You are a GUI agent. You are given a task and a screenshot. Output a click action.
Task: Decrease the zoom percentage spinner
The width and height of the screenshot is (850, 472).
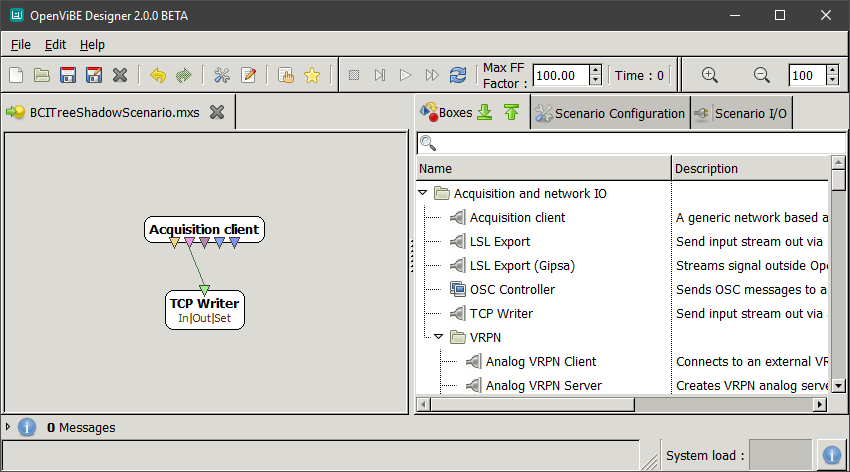click(x=833, y=80)
